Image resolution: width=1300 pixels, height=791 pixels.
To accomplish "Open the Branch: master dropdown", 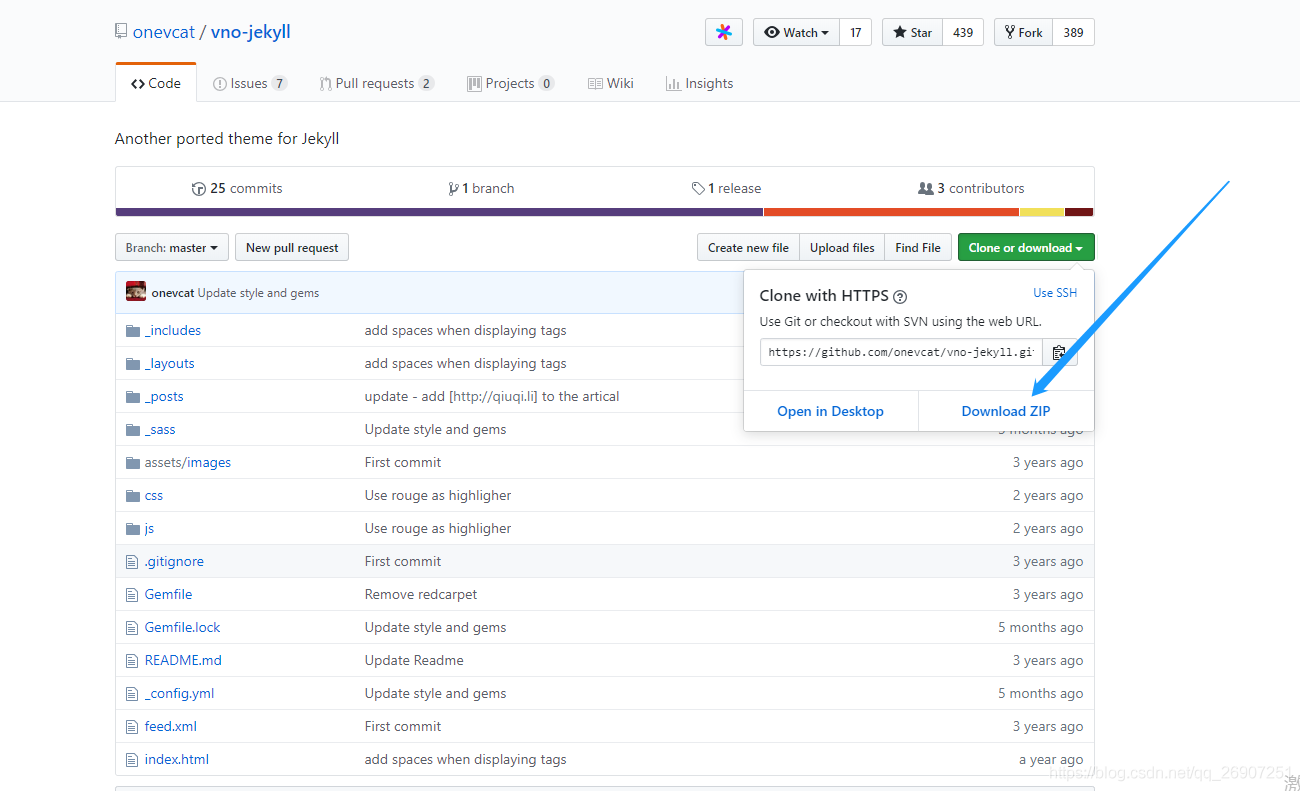I will click(x=172, y=247).
